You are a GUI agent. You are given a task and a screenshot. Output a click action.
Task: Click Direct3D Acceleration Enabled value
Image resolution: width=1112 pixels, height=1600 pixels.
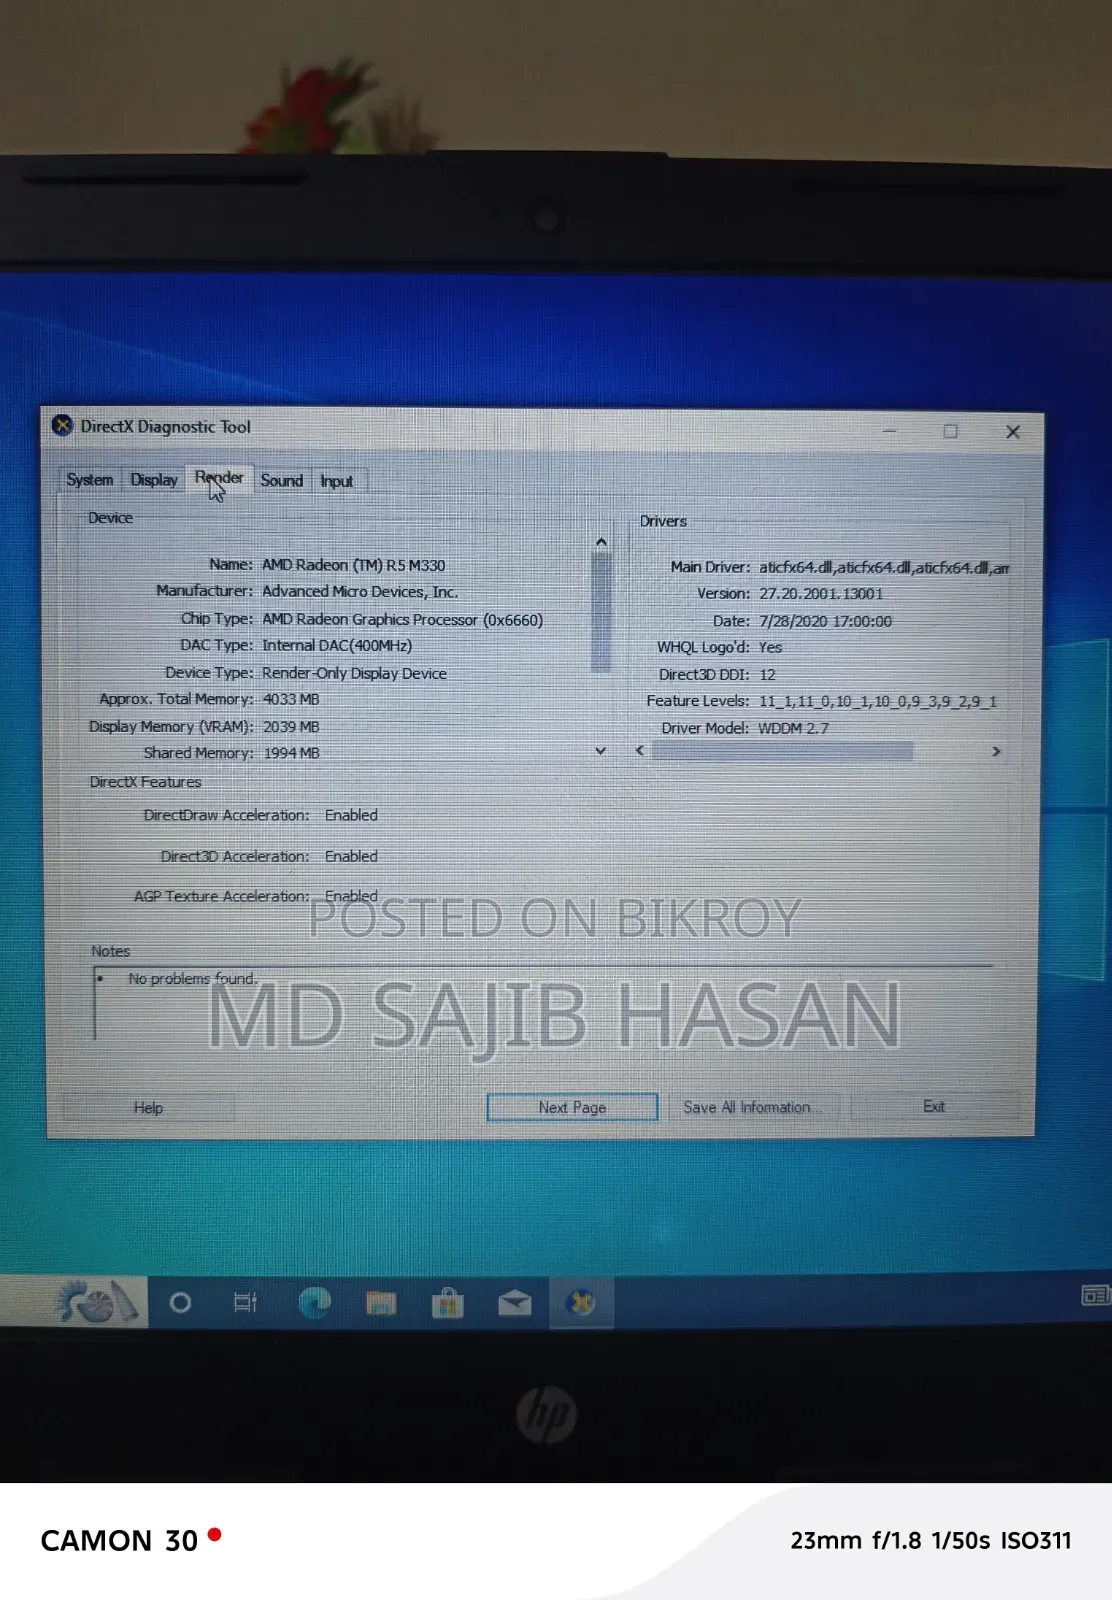tap(351, 857)
